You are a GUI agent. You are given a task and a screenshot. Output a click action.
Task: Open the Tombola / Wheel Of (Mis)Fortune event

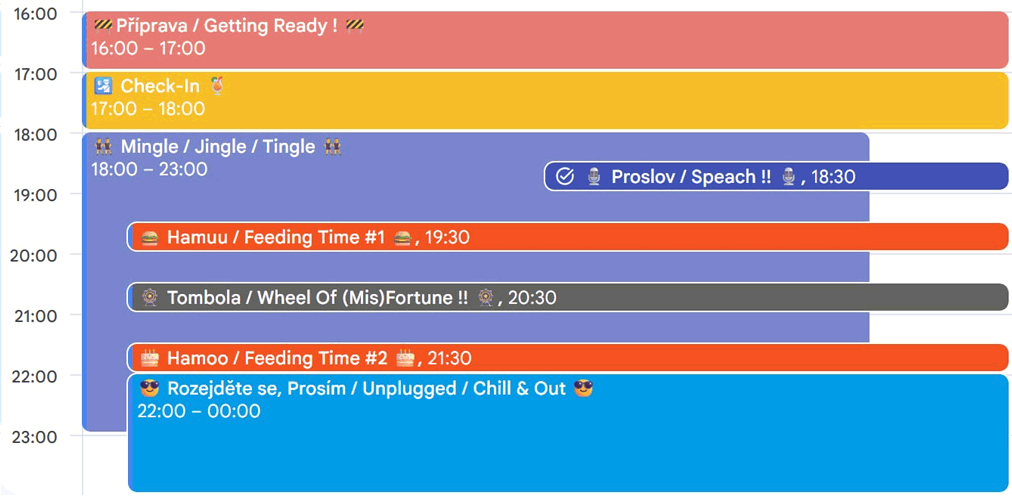pyautogui.click(x=750, y=298)
